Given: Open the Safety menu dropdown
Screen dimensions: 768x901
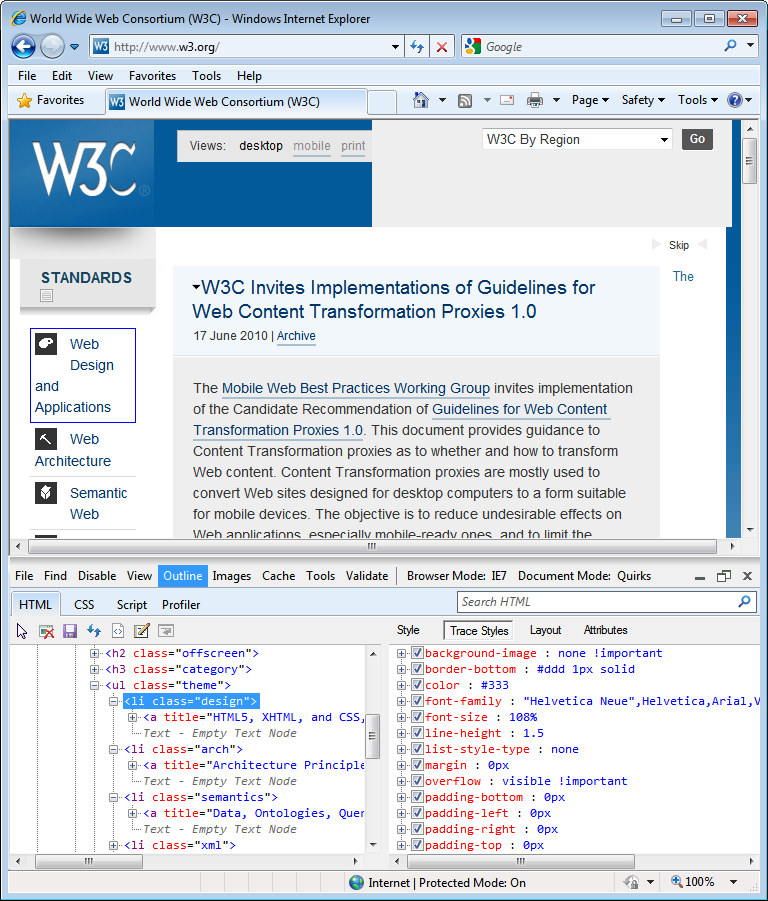Looking at the screenshot, I should (x=643, y=100).
